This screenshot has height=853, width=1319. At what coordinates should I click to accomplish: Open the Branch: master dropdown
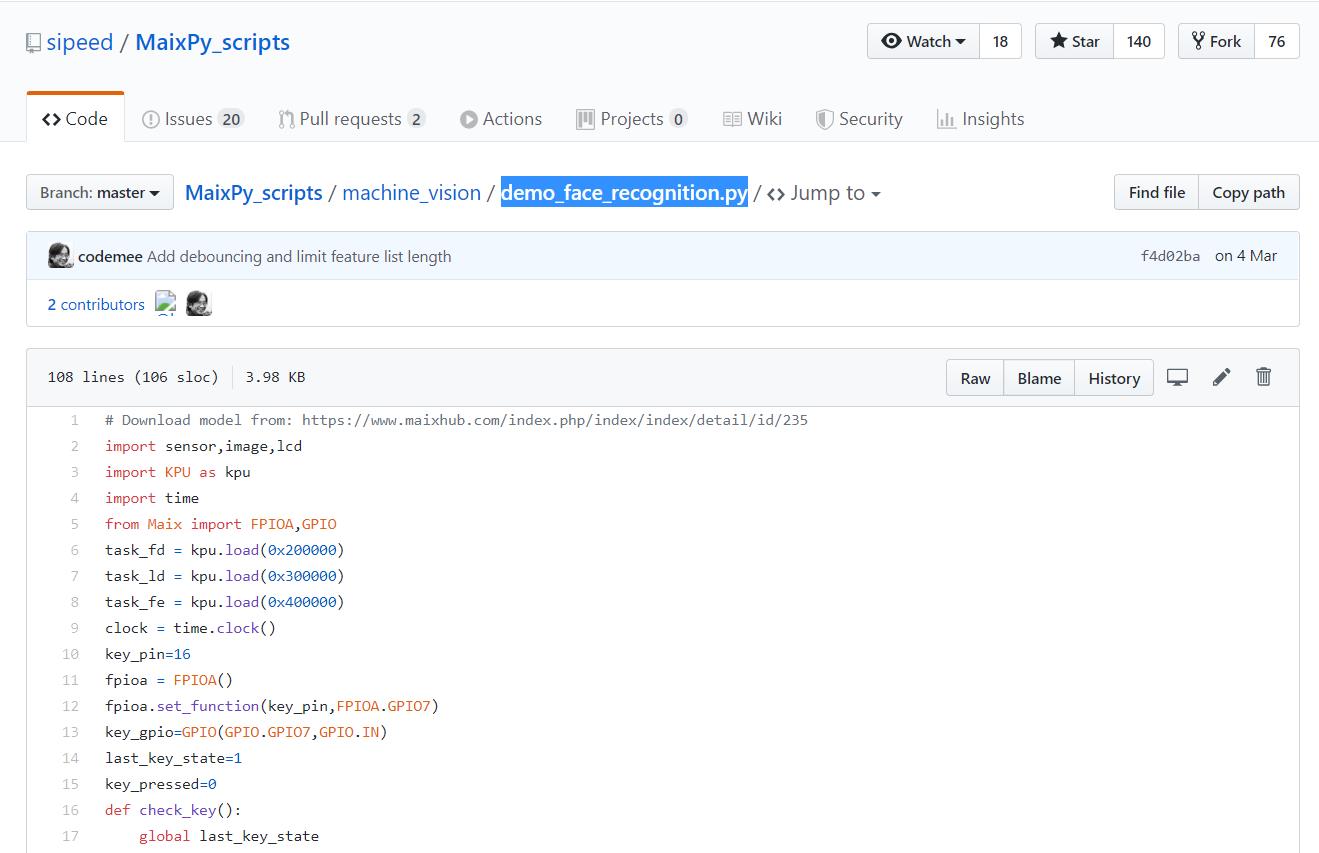[100, 193]
